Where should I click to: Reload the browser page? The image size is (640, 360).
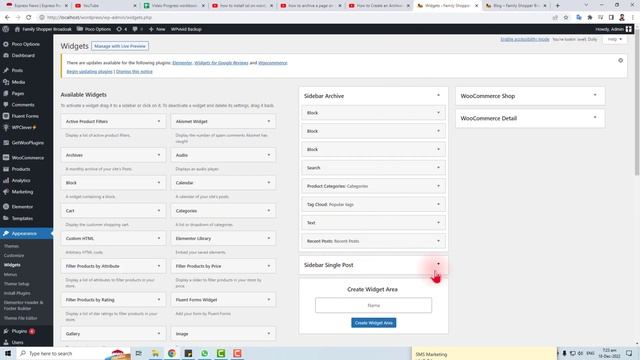coord(29,18)
